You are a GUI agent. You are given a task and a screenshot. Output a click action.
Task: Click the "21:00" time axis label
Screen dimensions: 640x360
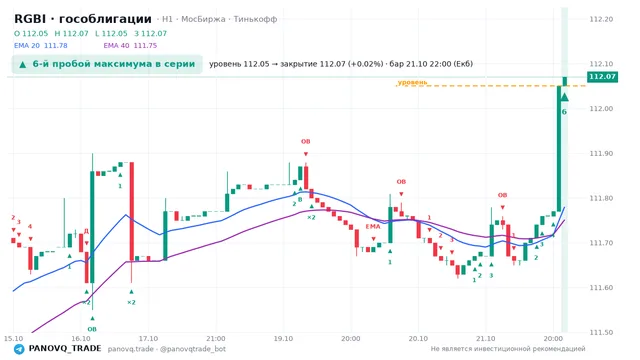click(x=216, y=339)
